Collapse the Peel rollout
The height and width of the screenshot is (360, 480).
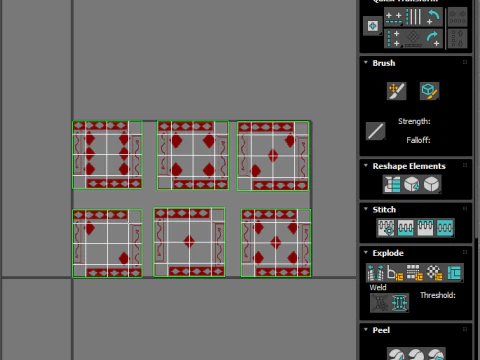point(366,329)
